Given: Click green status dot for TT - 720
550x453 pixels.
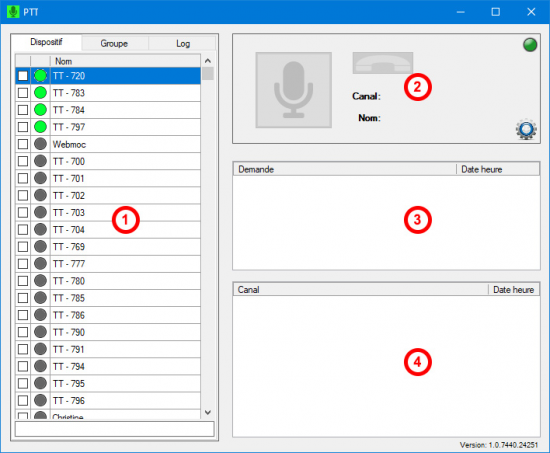Looking at the screenshot, I should (40, 76).
